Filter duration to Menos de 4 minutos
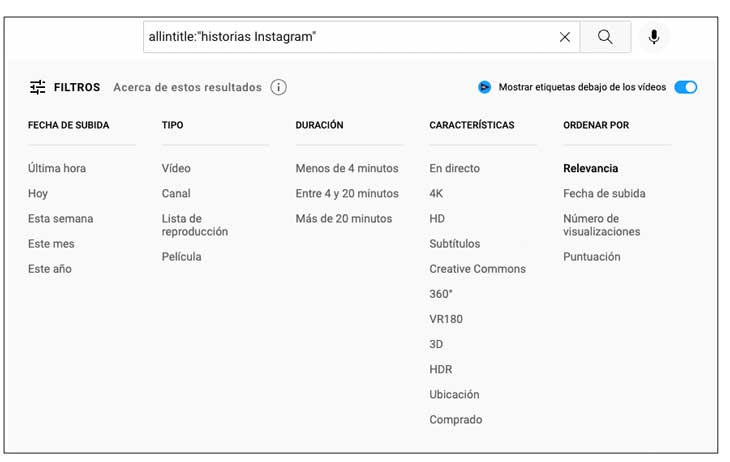730x462 pixels. [x=347, y=168]
